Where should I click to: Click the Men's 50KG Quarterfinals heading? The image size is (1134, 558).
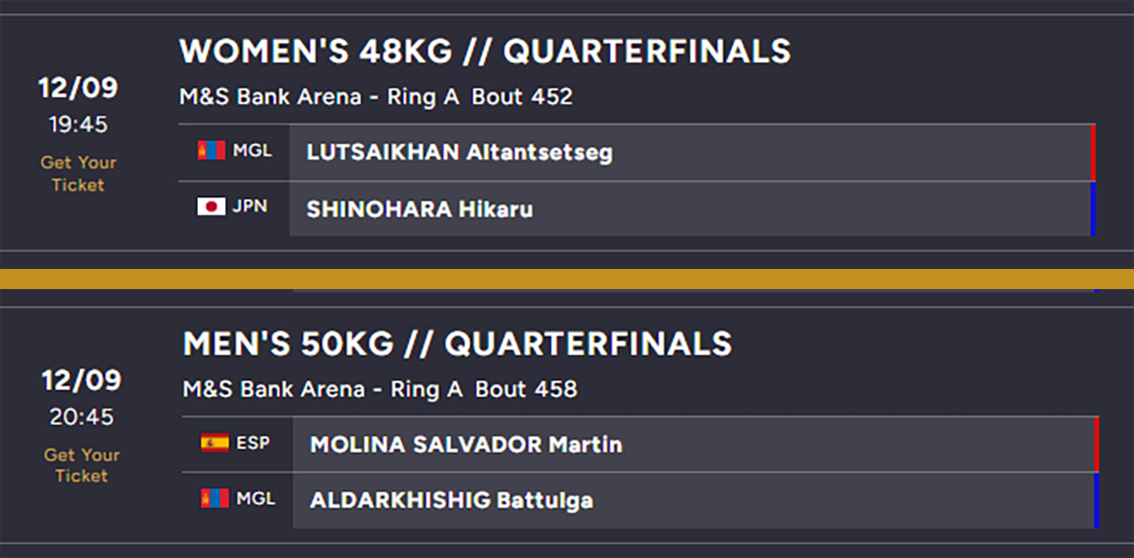pos(457,344)
